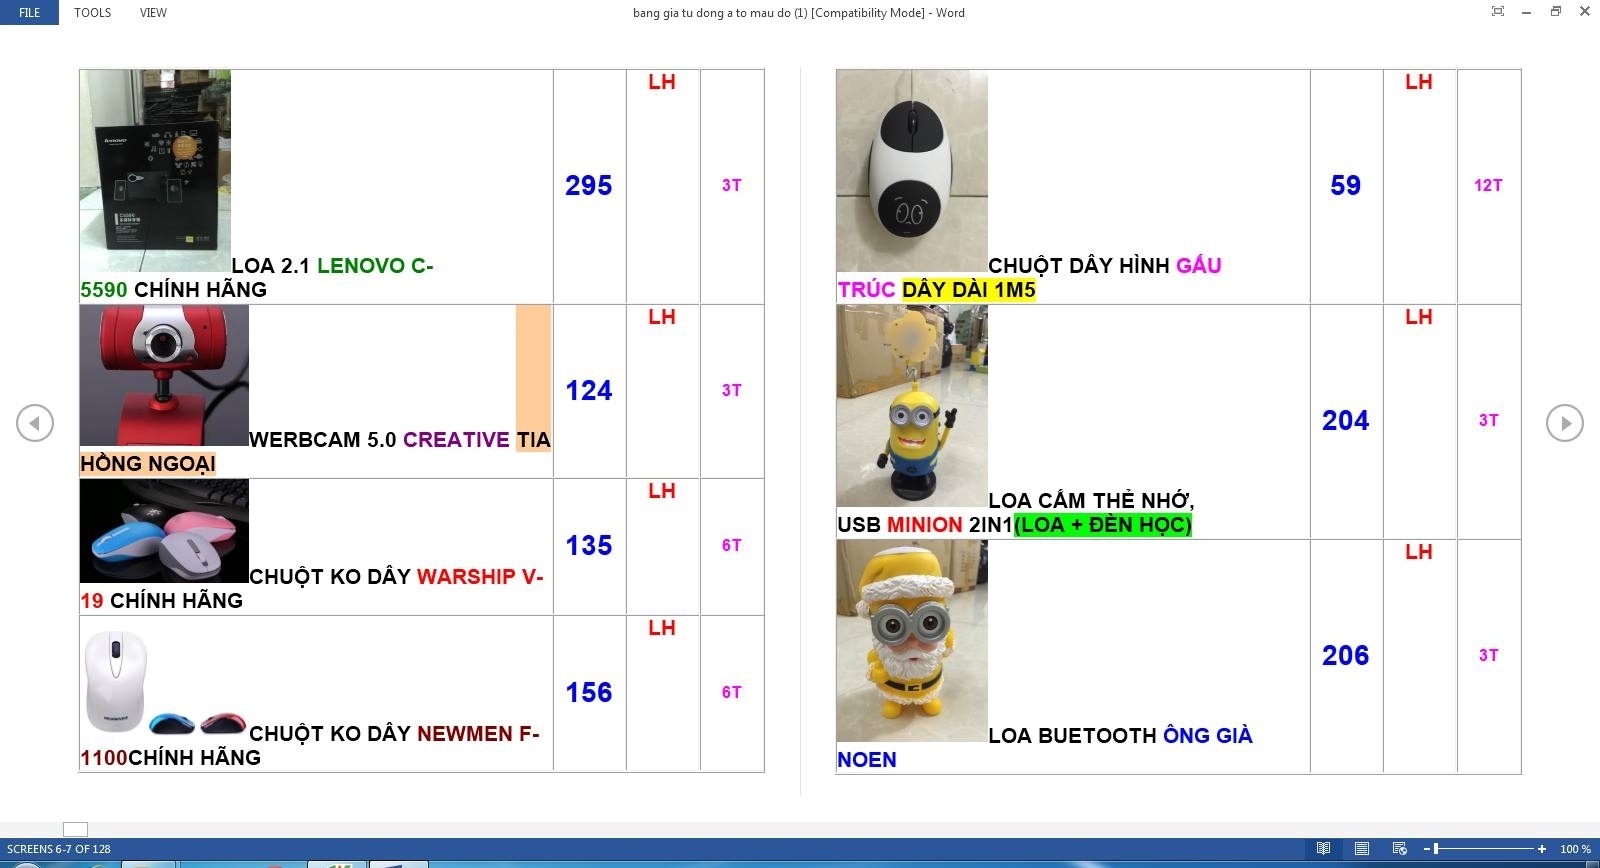Click 3T in the LOA 2.1 LENOVO row
Viewport: 1600px width, 868px height.
(732, 186)
